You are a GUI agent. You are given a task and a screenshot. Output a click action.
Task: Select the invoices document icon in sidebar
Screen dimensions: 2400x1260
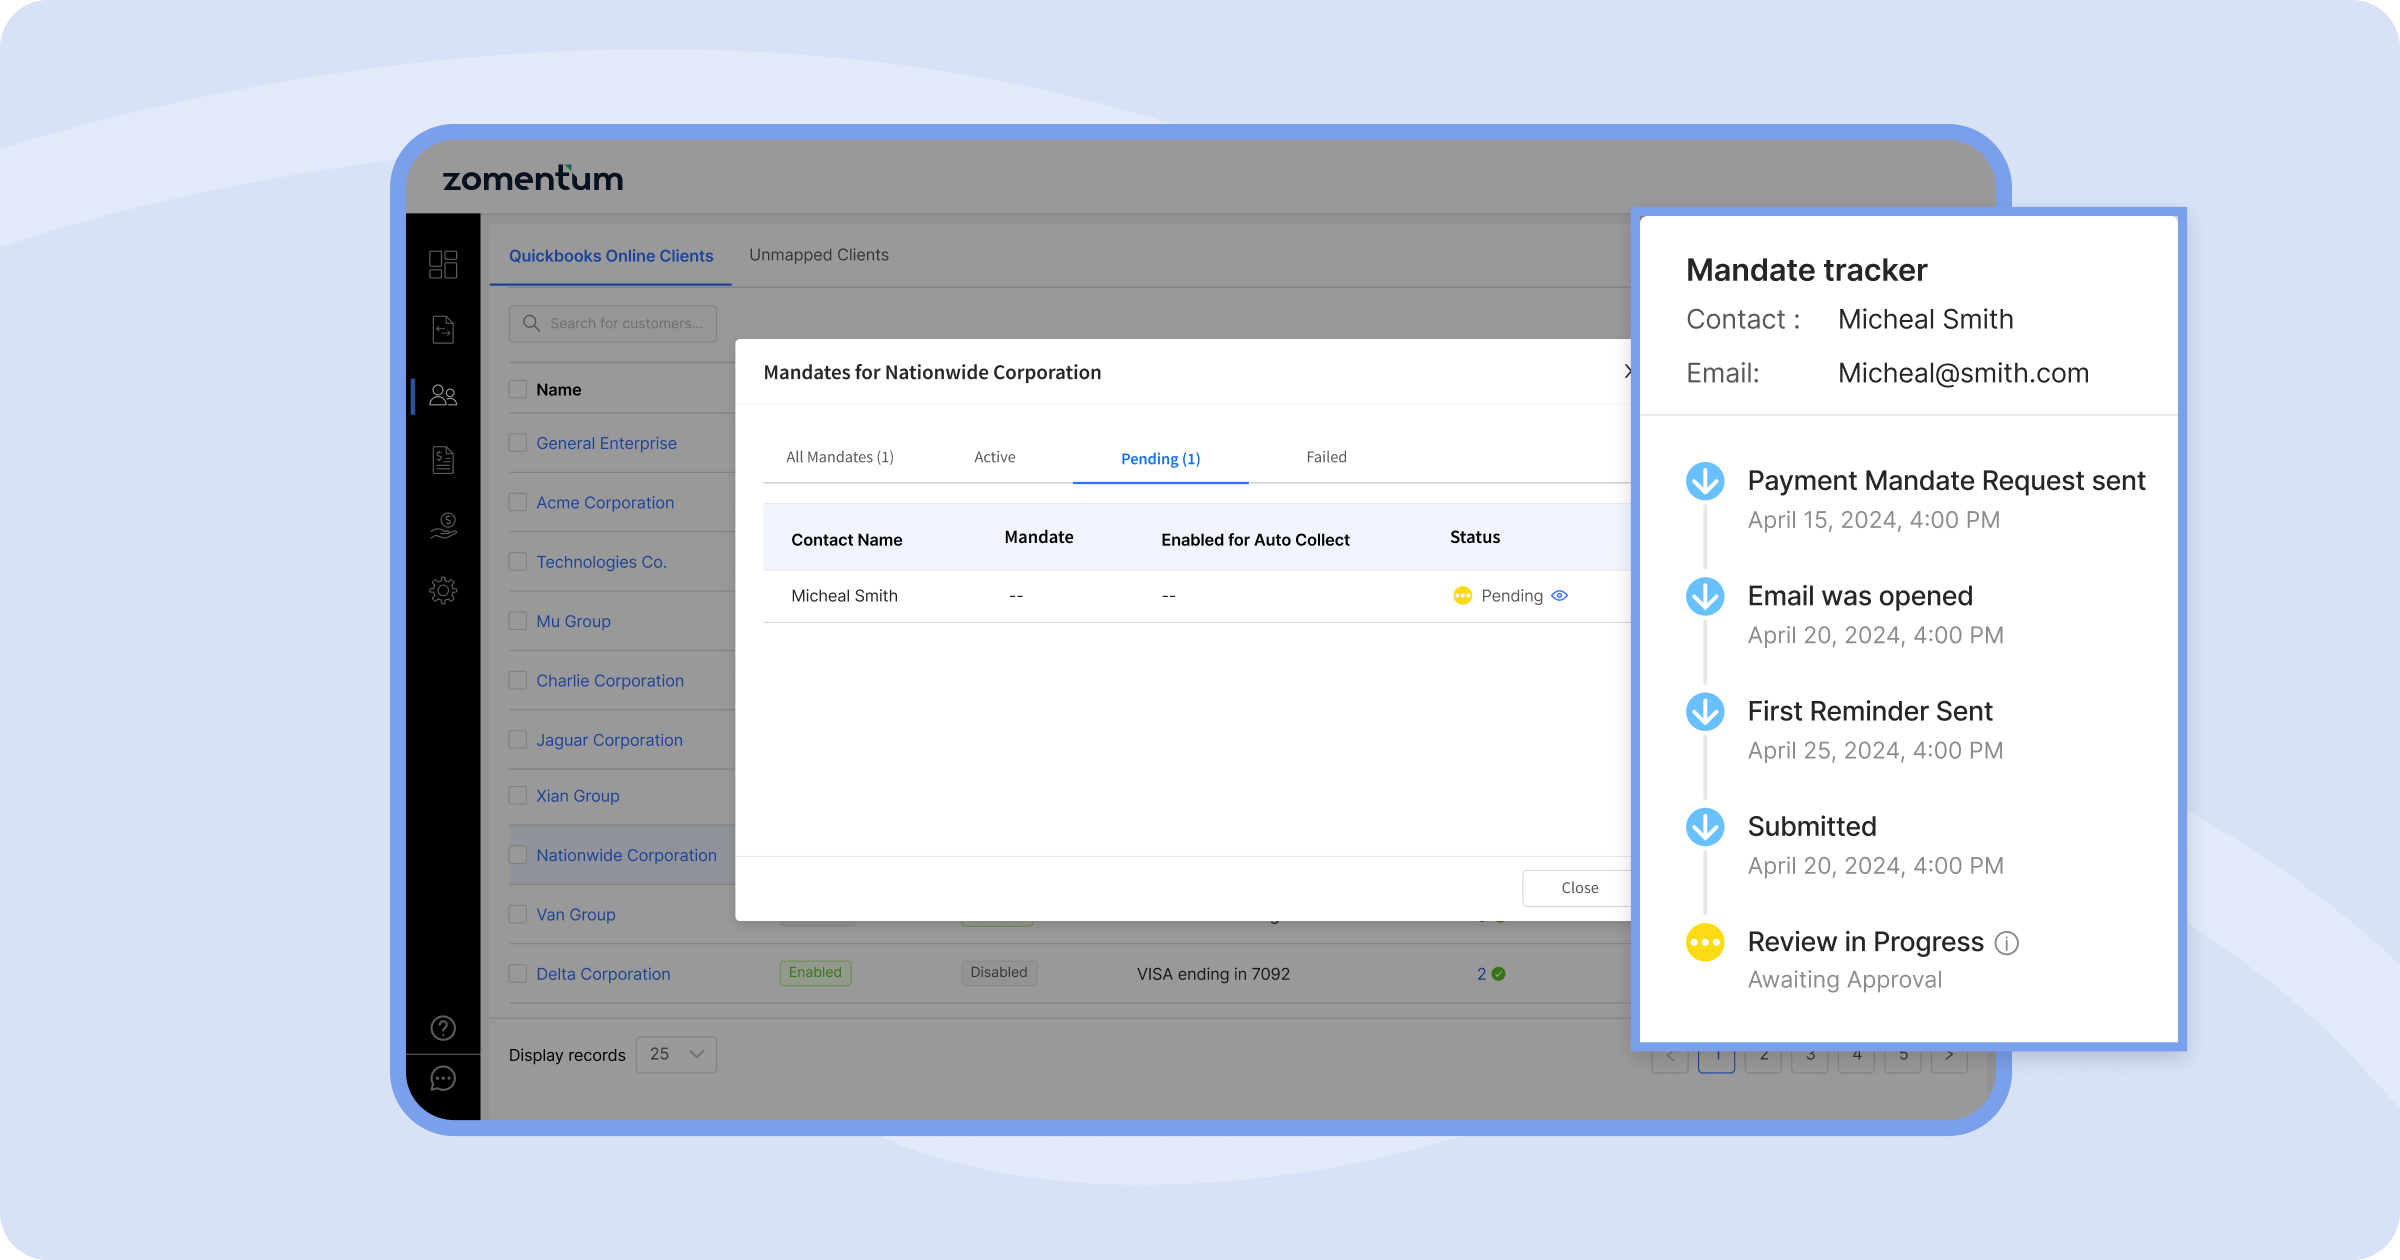pyautogui.click(x=443, y=459)
